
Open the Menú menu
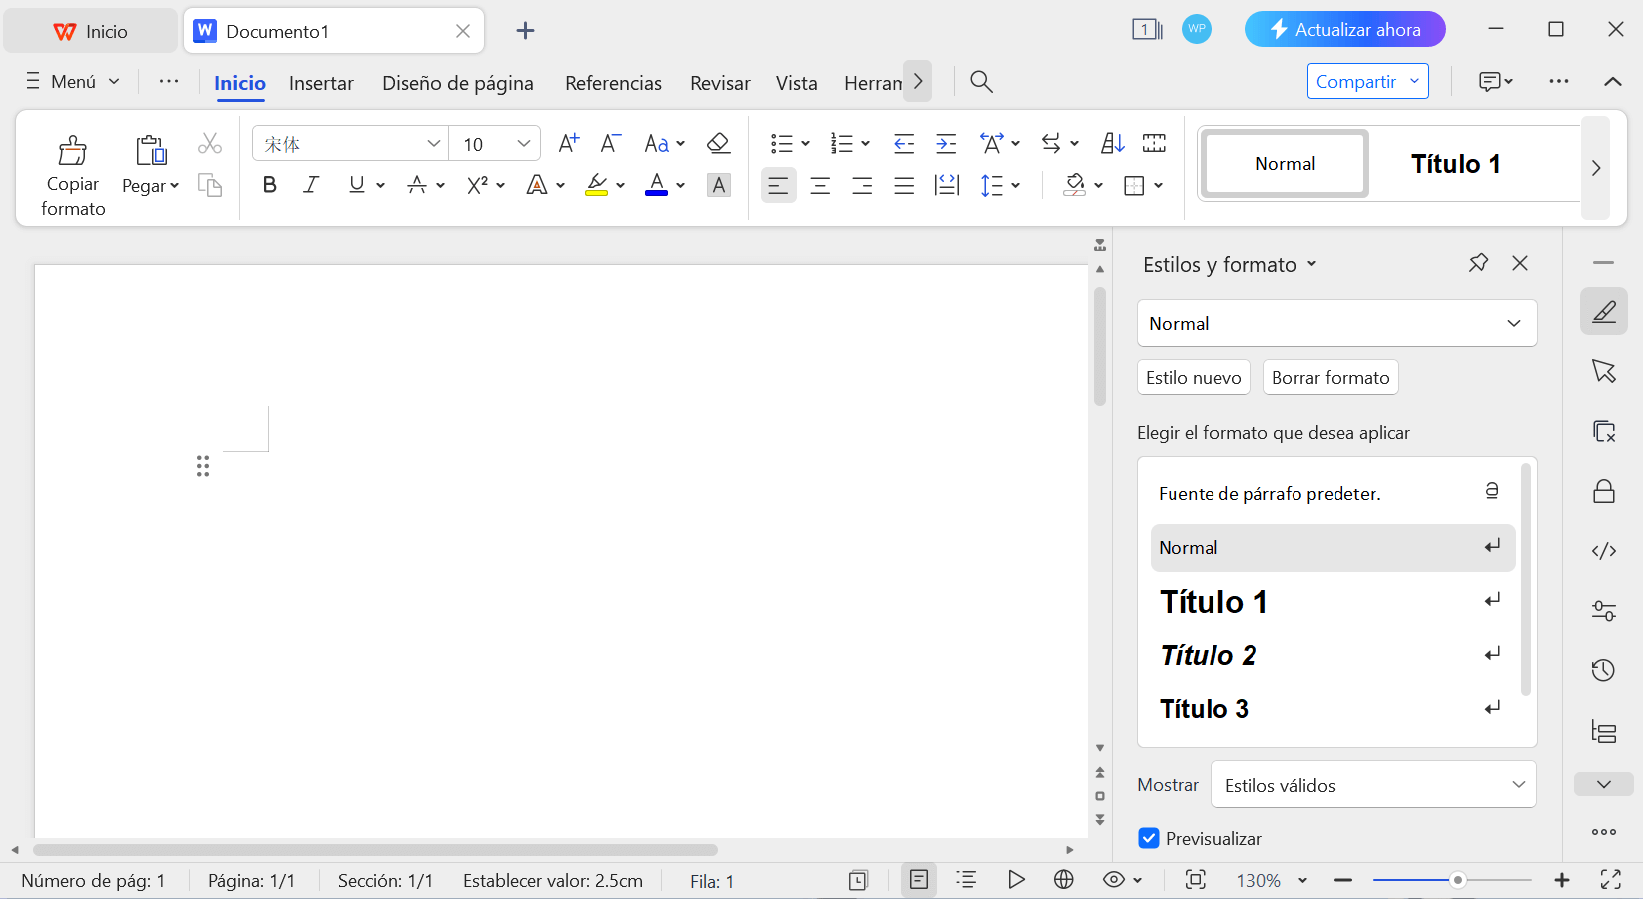73,81
